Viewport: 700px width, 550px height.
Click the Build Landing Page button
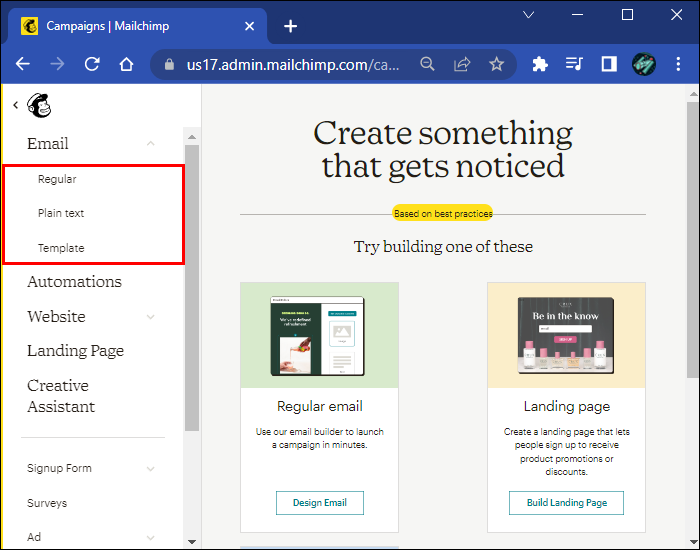pos(567,503)
